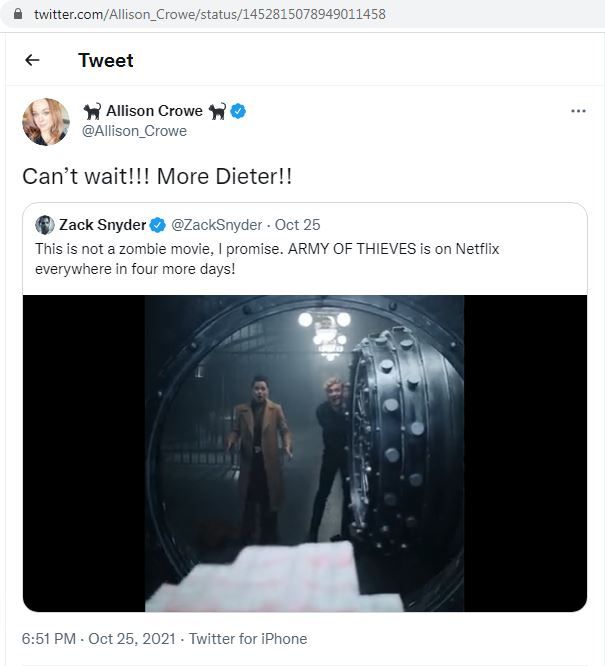Click the quoted tweet's Oct 25 date
The image size is (605, 666).
(x=298, y=224)
